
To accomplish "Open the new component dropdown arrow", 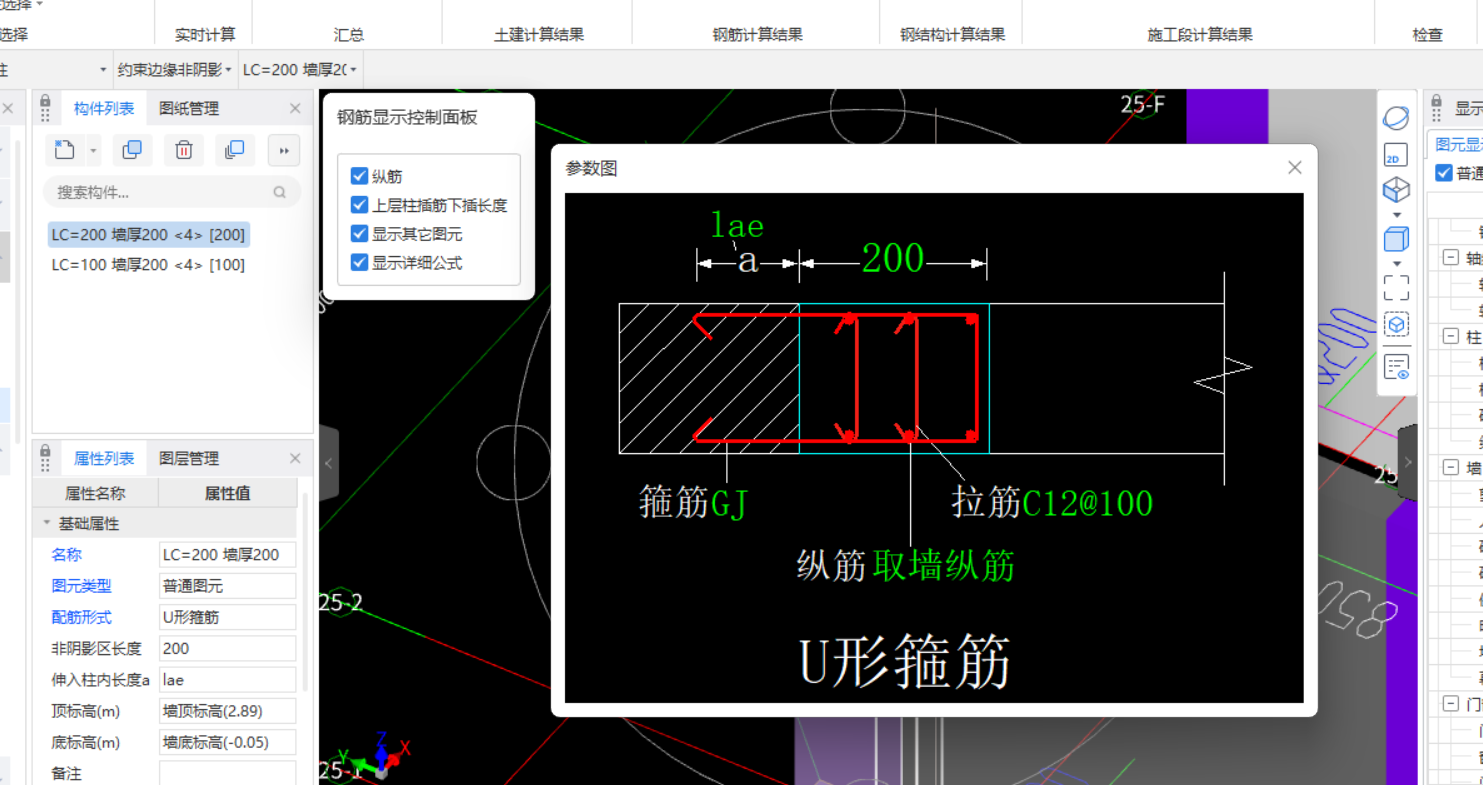I will pyautogui.click(x=93, y=151).
